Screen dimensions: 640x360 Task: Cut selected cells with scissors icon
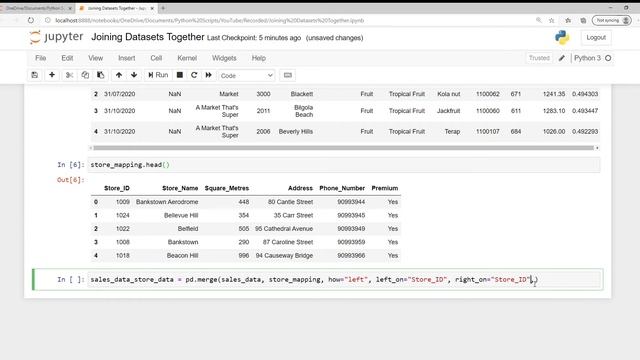69,75
